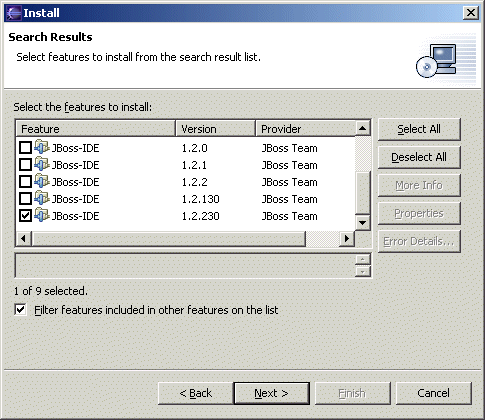
Task: Check the JBoss-IDE 1.2.130 checkbox
Action: click(25, 199)
